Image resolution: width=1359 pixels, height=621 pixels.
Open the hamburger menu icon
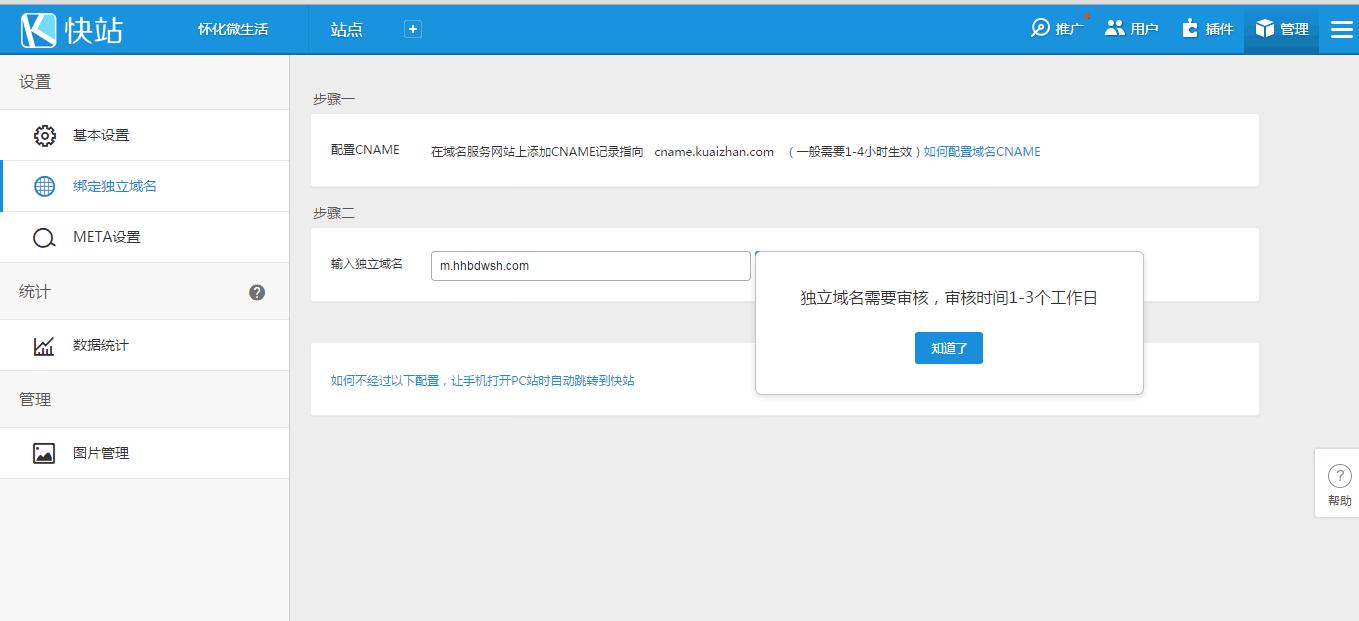pyautogui.click(x=1341, y=29)
